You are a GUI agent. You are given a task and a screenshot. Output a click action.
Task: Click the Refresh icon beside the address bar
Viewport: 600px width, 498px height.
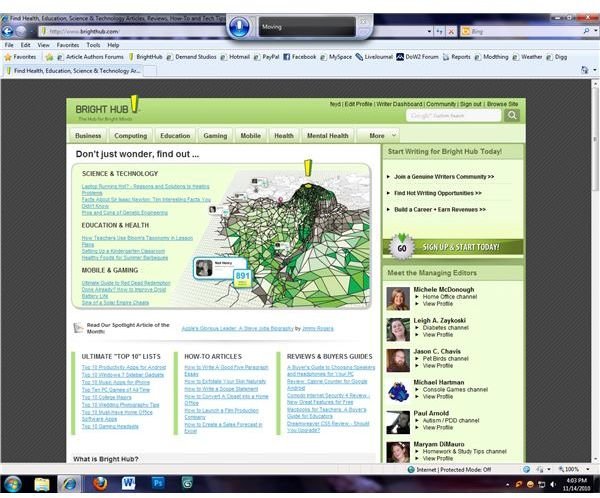[x=440, y=31]
